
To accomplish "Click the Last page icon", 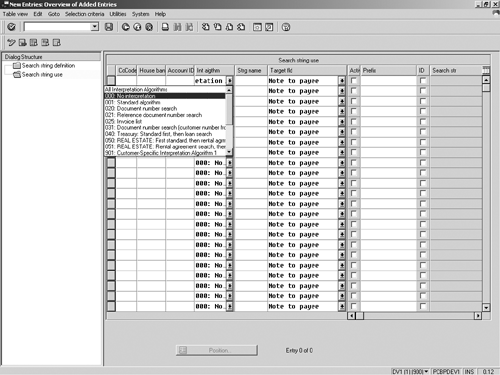I will point(241,27).
